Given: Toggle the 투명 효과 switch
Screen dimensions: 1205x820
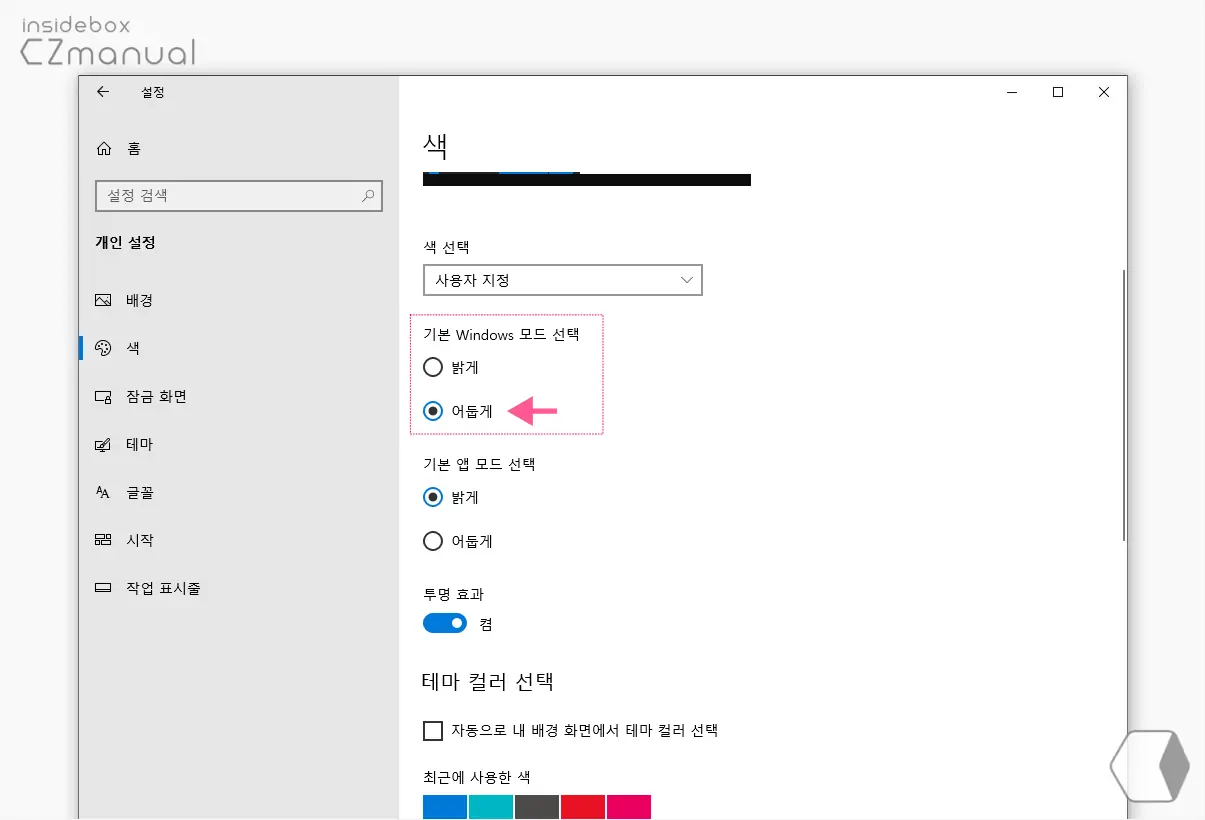Looking at the screenshot, I should pos(445,624).
